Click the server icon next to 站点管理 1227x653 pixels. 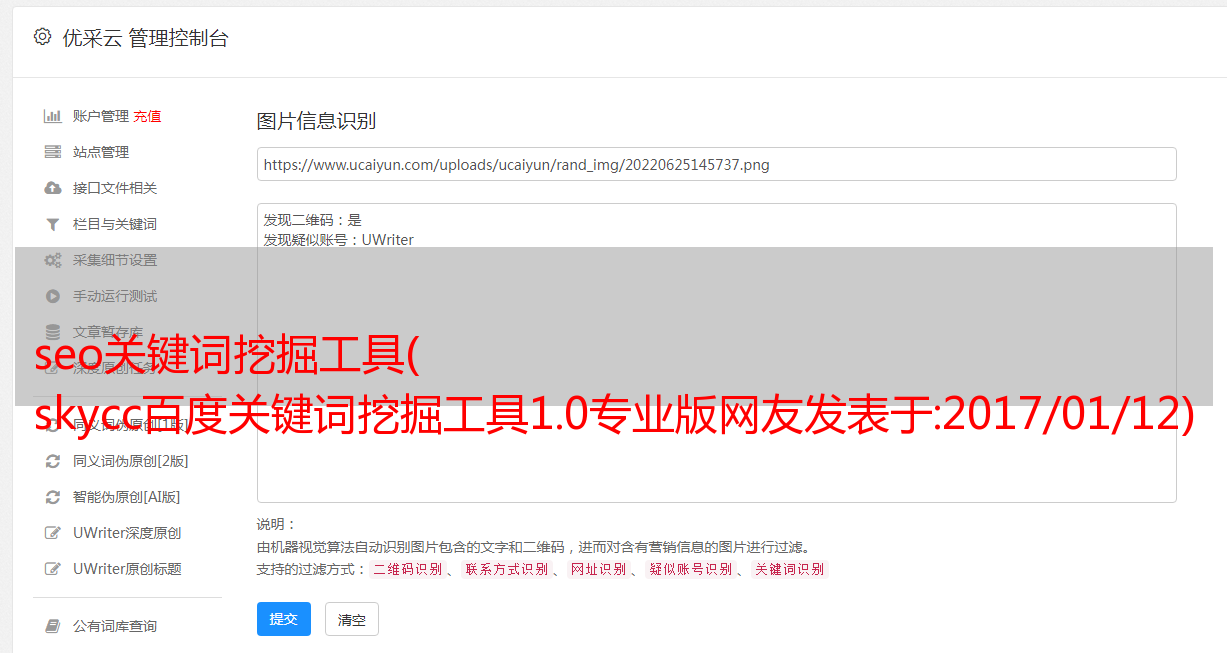[x=53, y=152]
